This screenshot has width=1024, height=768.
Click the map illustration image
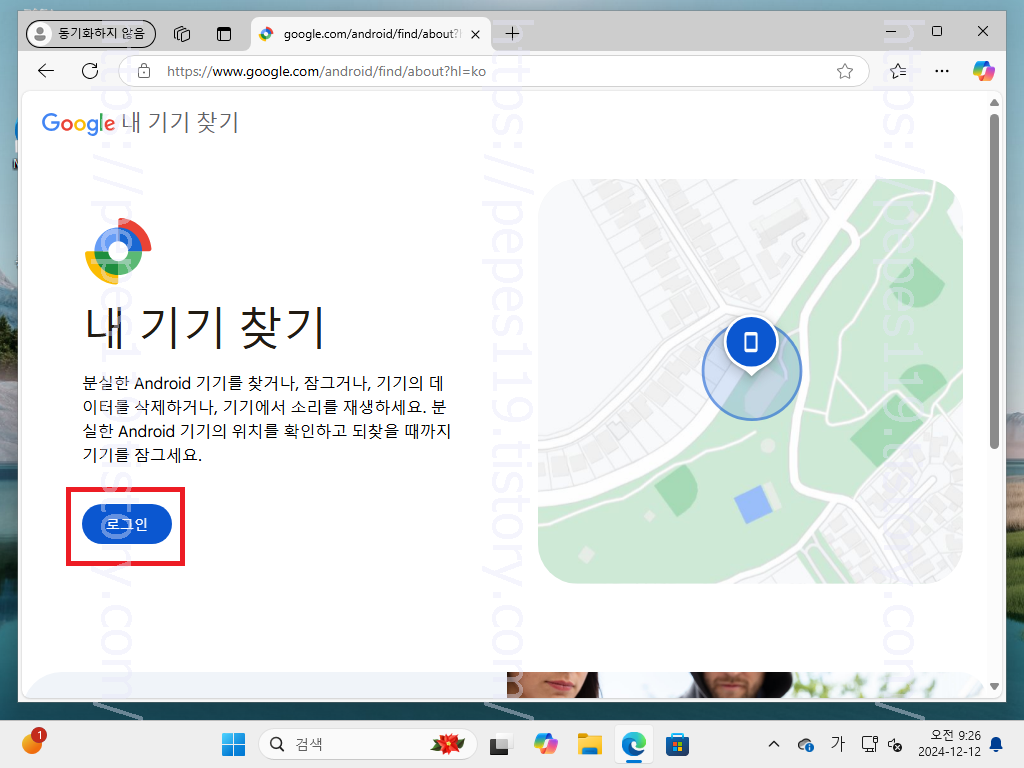point(750,381)
